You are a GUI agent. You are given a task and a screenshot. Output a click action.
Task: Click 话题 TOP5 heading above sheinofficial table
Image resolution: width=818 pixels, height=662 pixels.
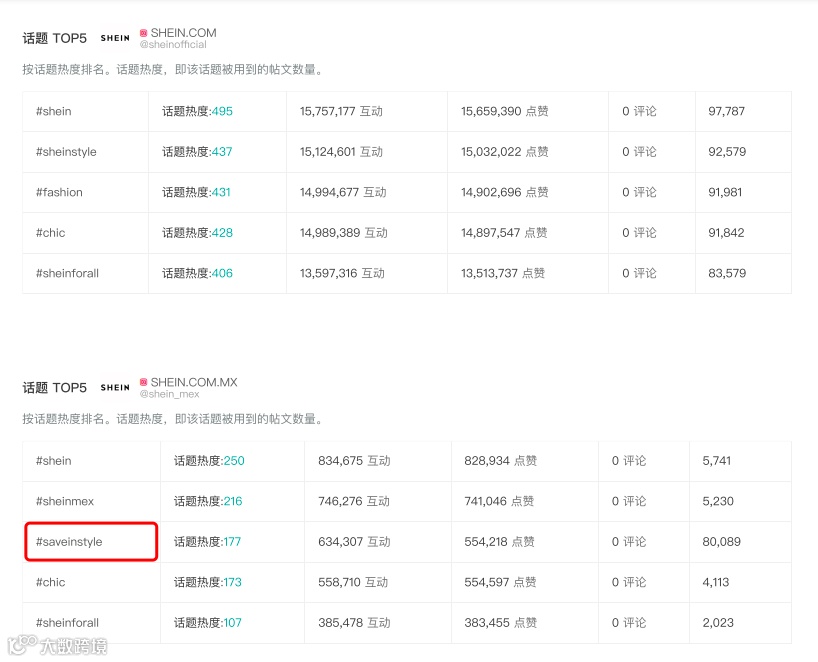54,39
